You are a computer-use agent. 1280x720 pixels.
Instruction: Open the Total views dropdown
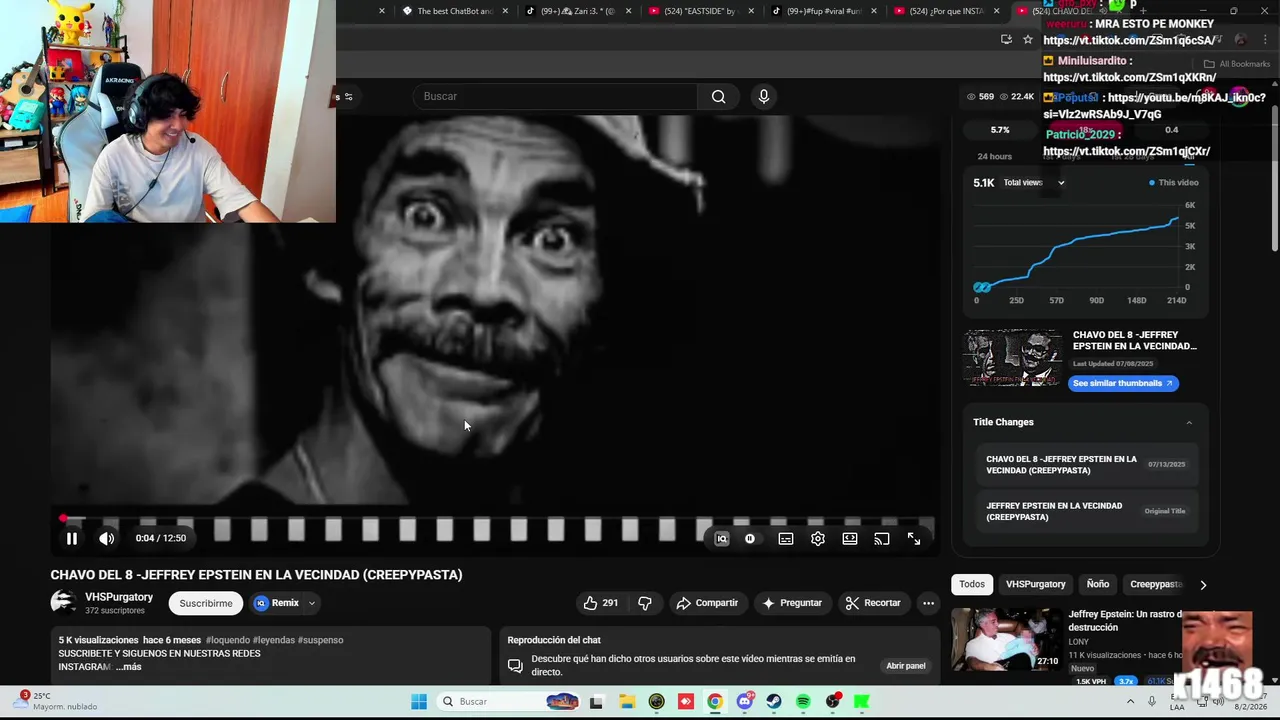(x=1034, y=183)
